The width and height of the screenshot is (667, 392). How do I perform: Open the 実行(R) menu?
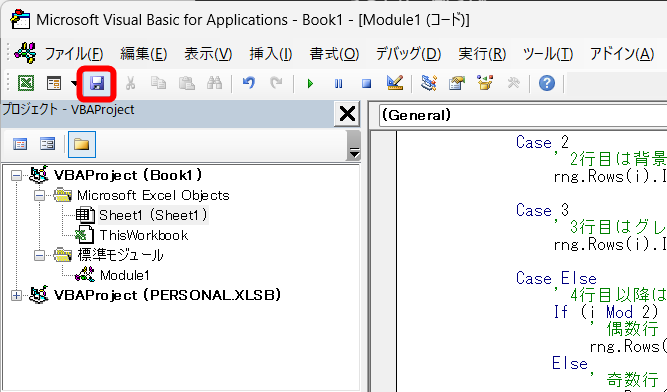pyautogui.click(x=482, y=54)
